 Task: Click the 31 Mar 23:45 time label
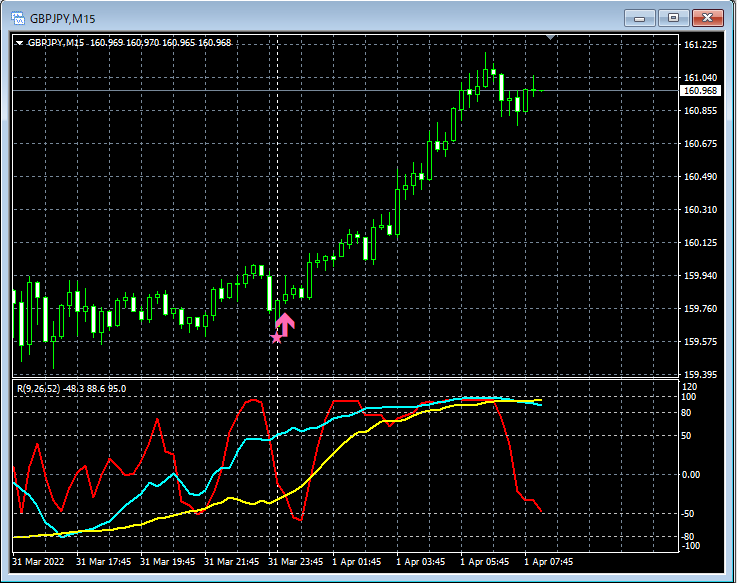(x=296, y=561)
